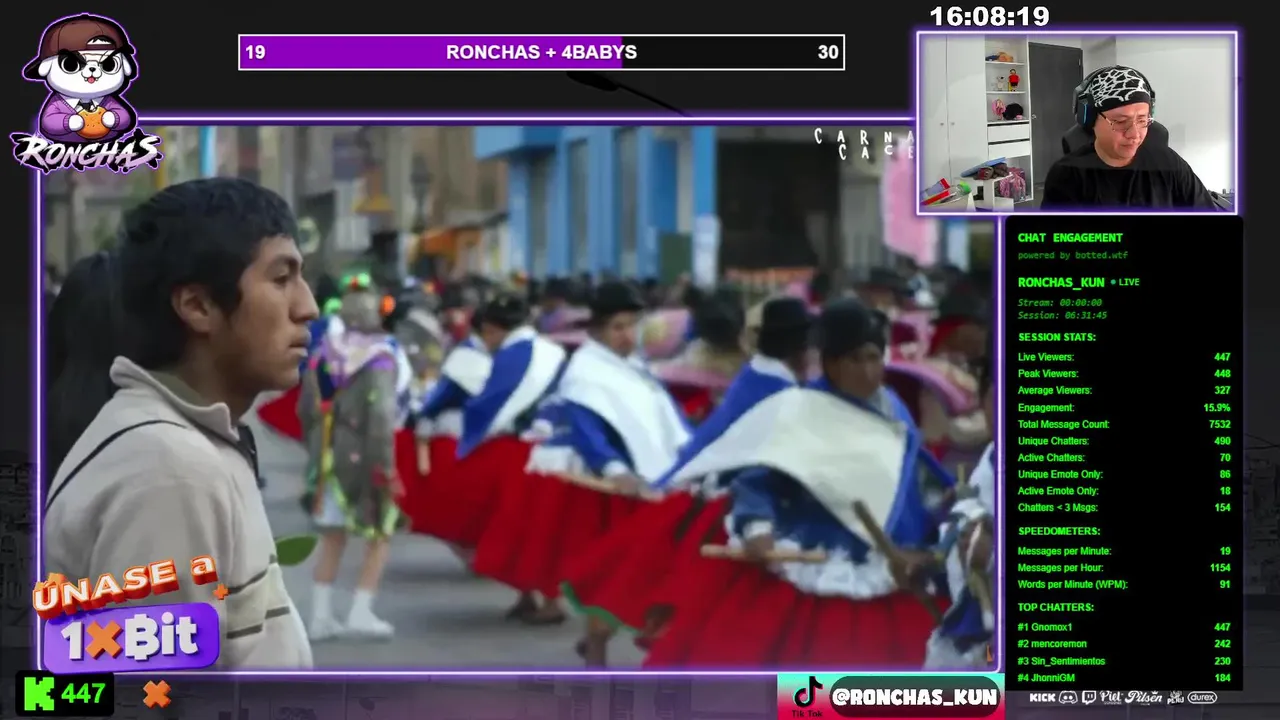Click the Live Viewers stat row
Viewport: 1280px width, 720px height.
(x=1124, y=357)
